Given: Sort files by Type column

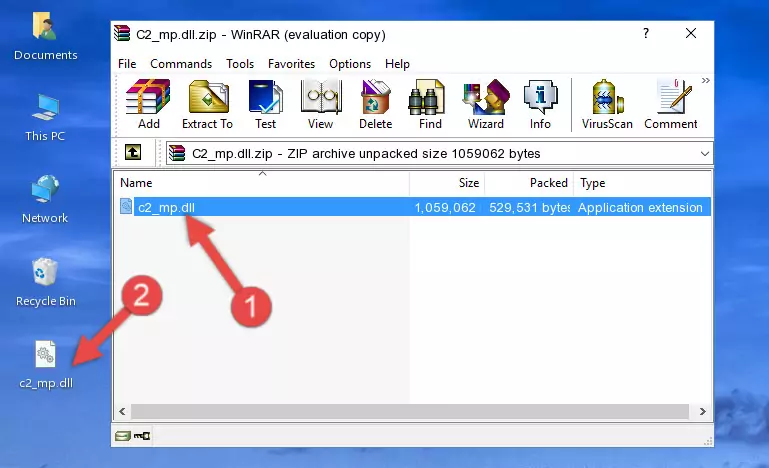Looking at the screenshot, I should [x=642, y=183].
